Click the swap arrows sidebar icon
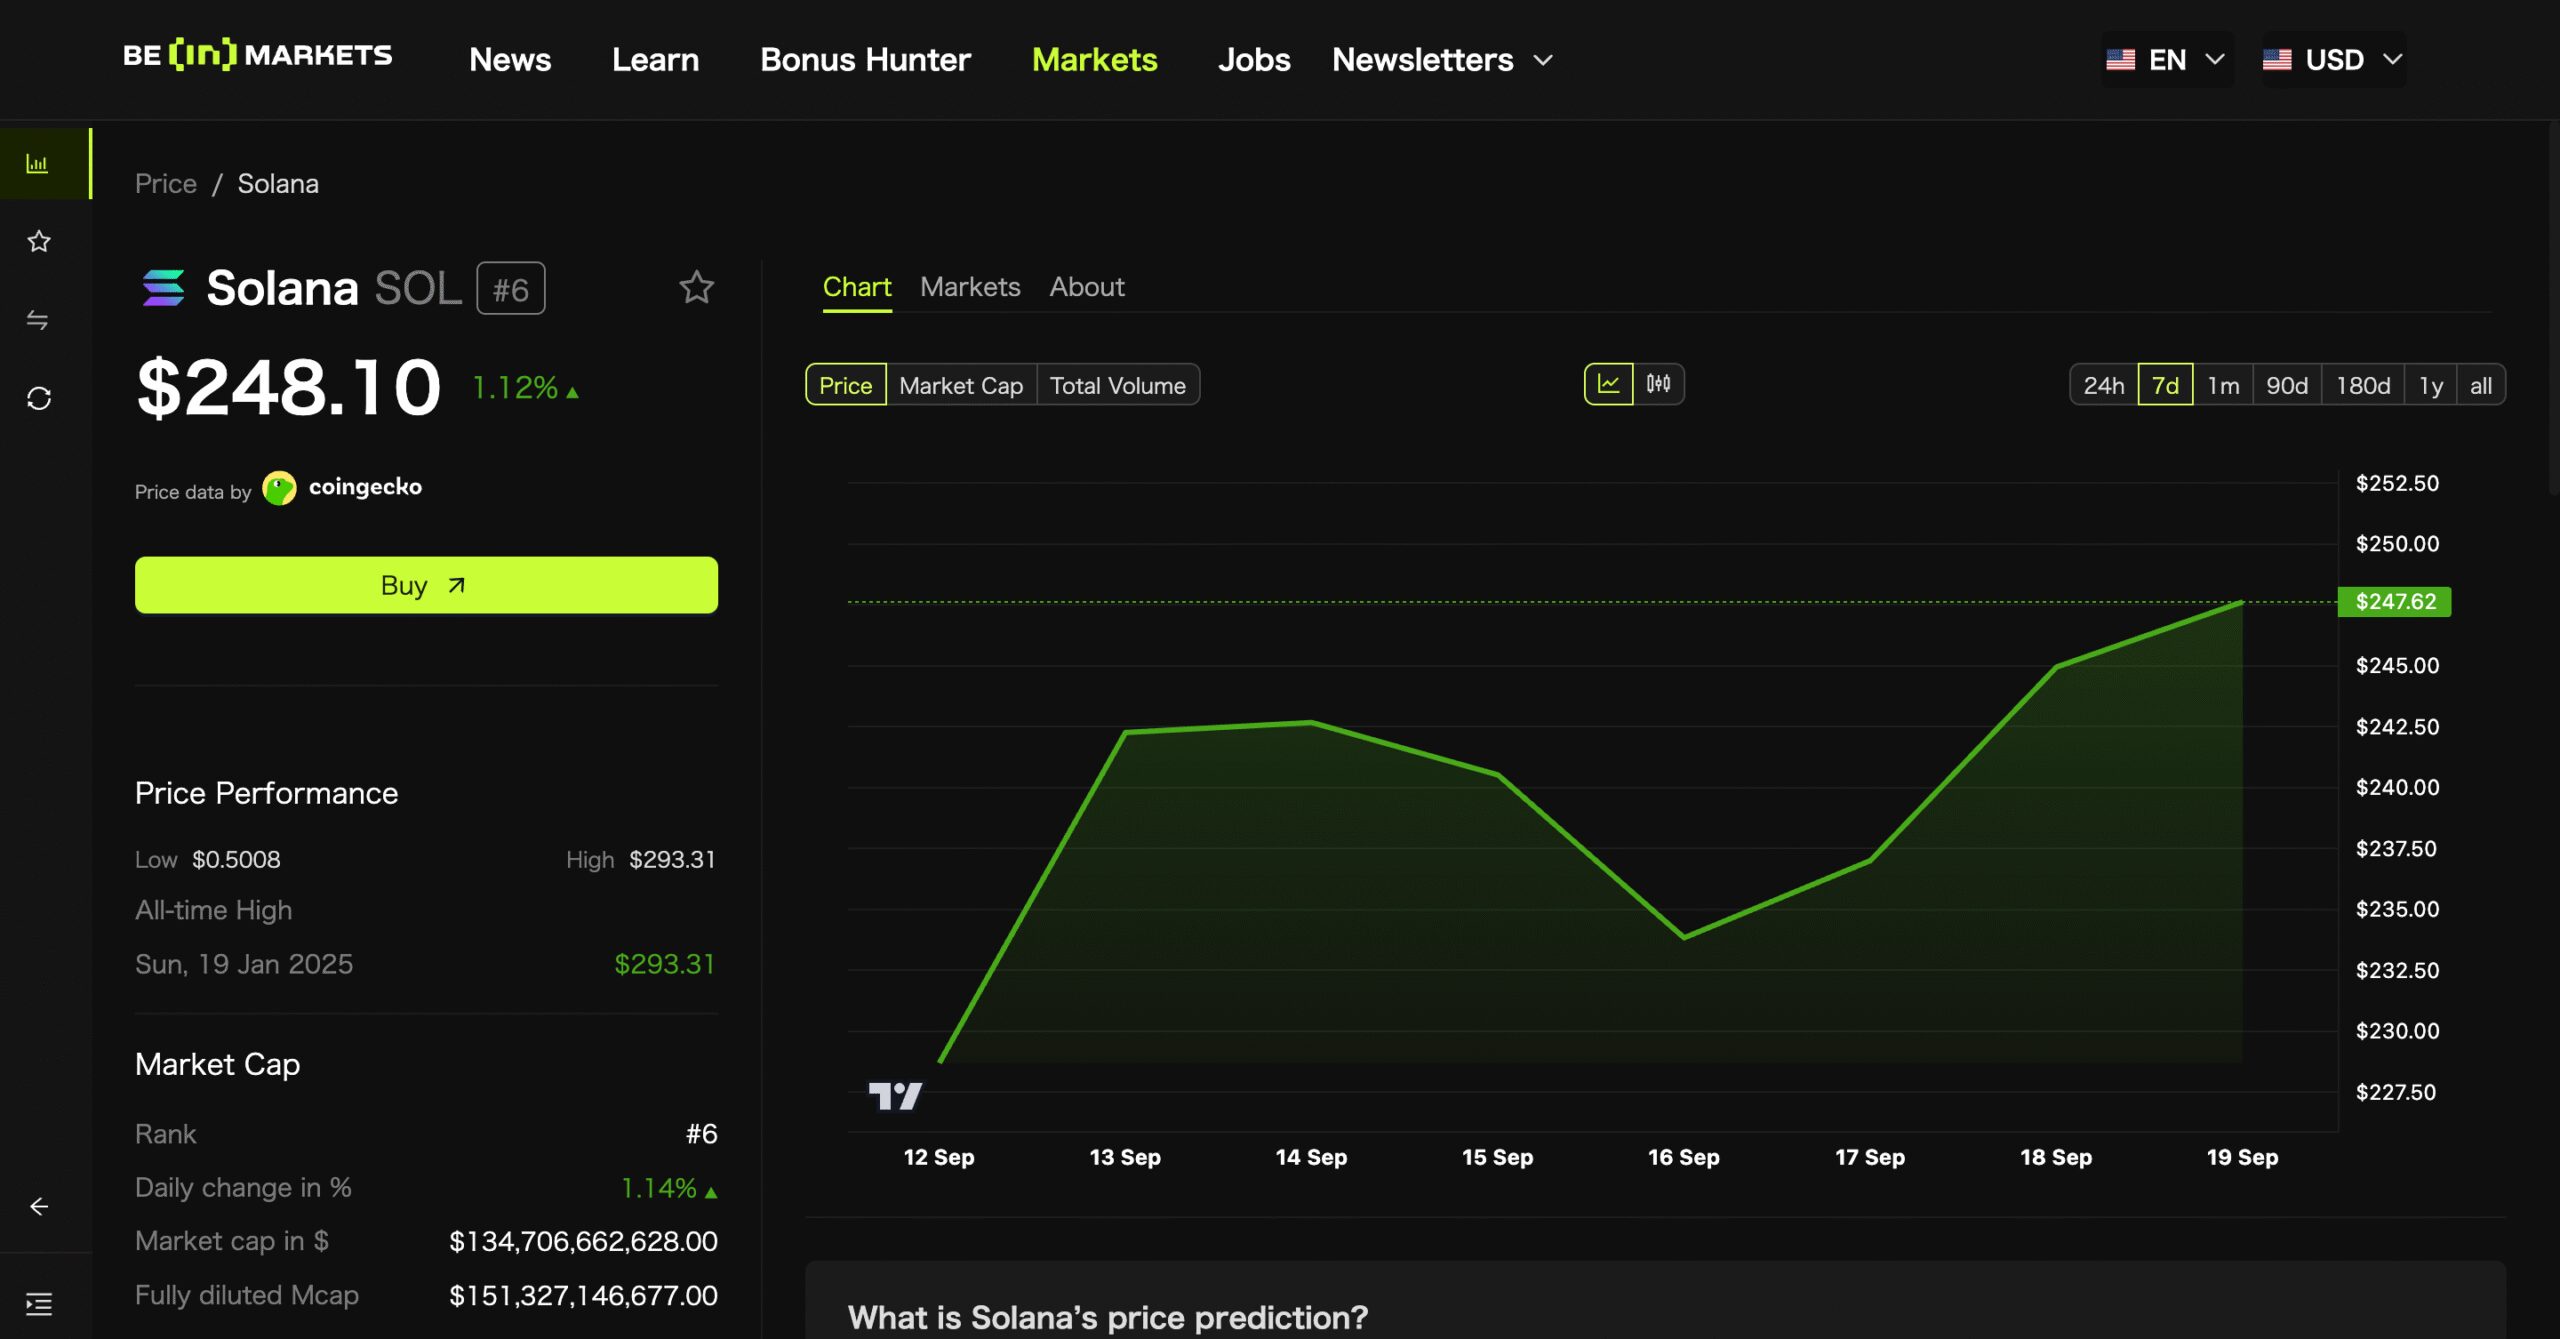The height and width of the screenshot is (1339, 2560). click(38, 320)
